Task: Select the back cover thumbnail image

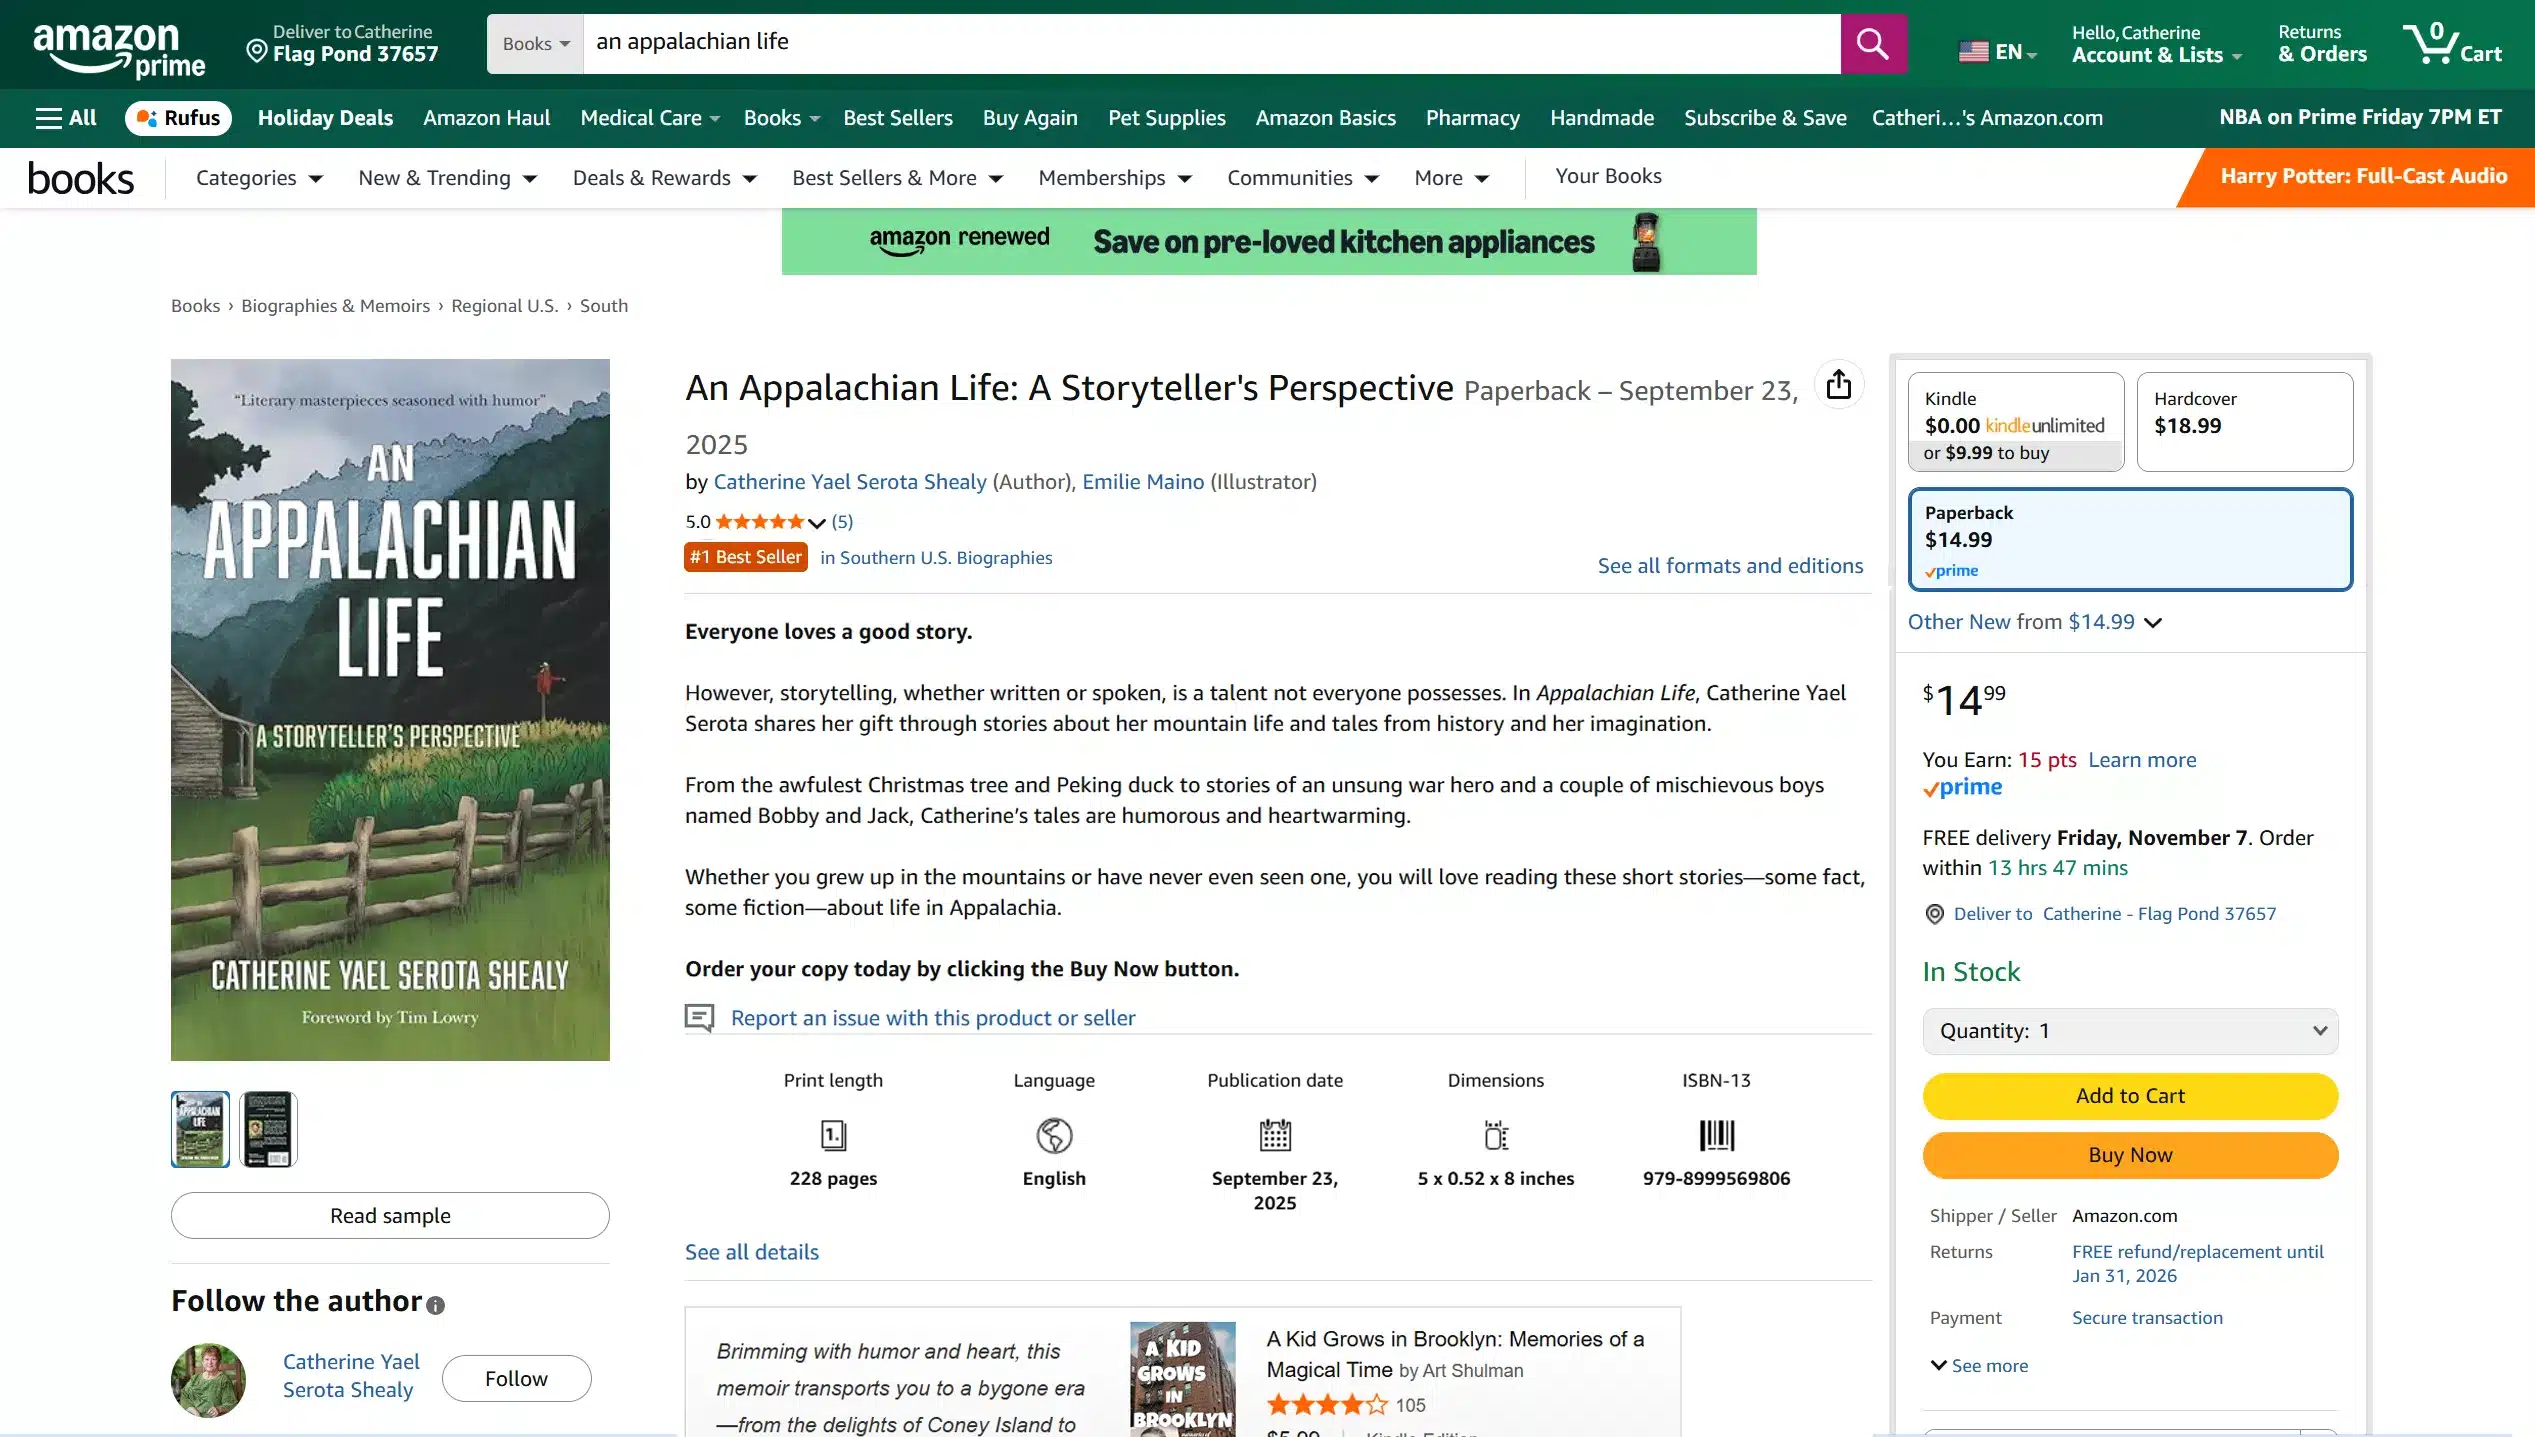Action: [268, 1129]
